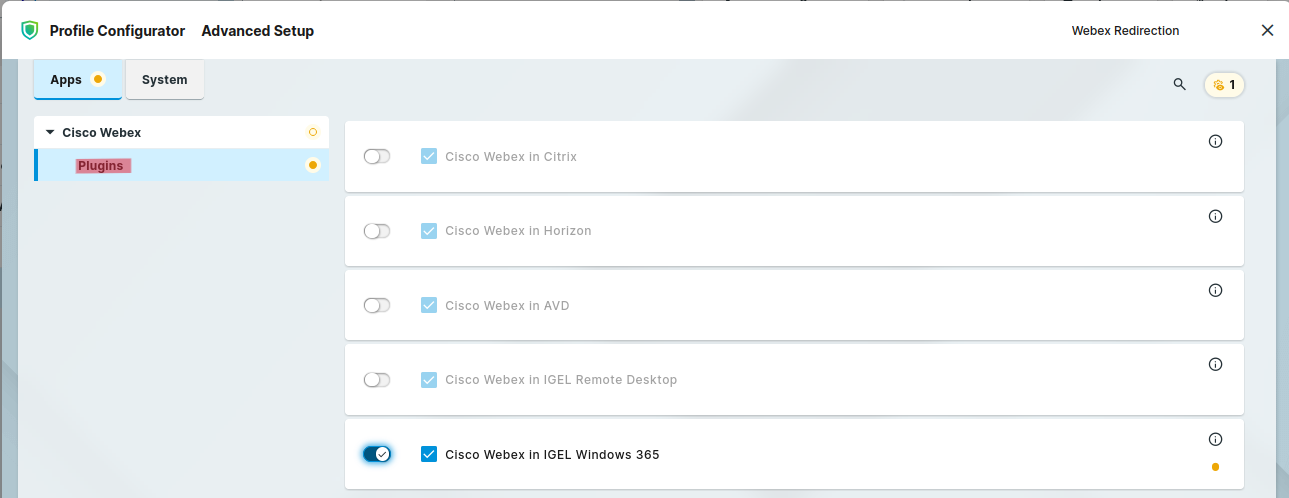Disable the Webex in IGEL Windows 365 toggle
The height and width of the screenshot is (498, 1289).
tap(376, 454)
